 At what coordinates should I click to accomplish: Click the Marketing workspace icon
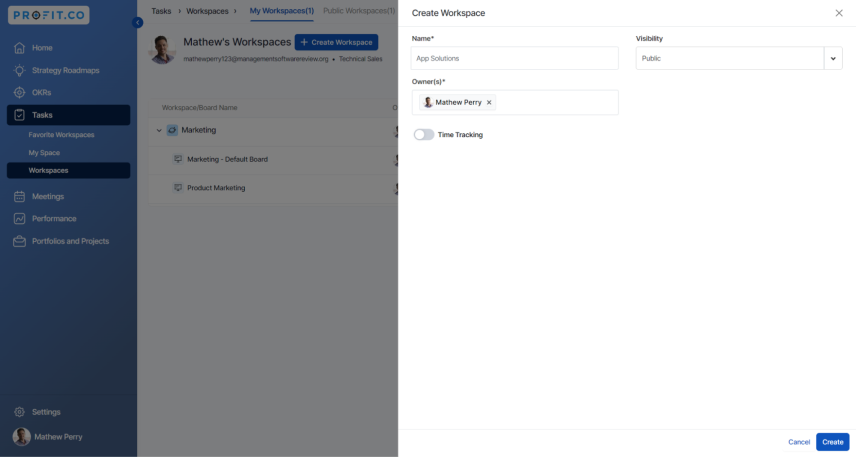click(172, 130)
